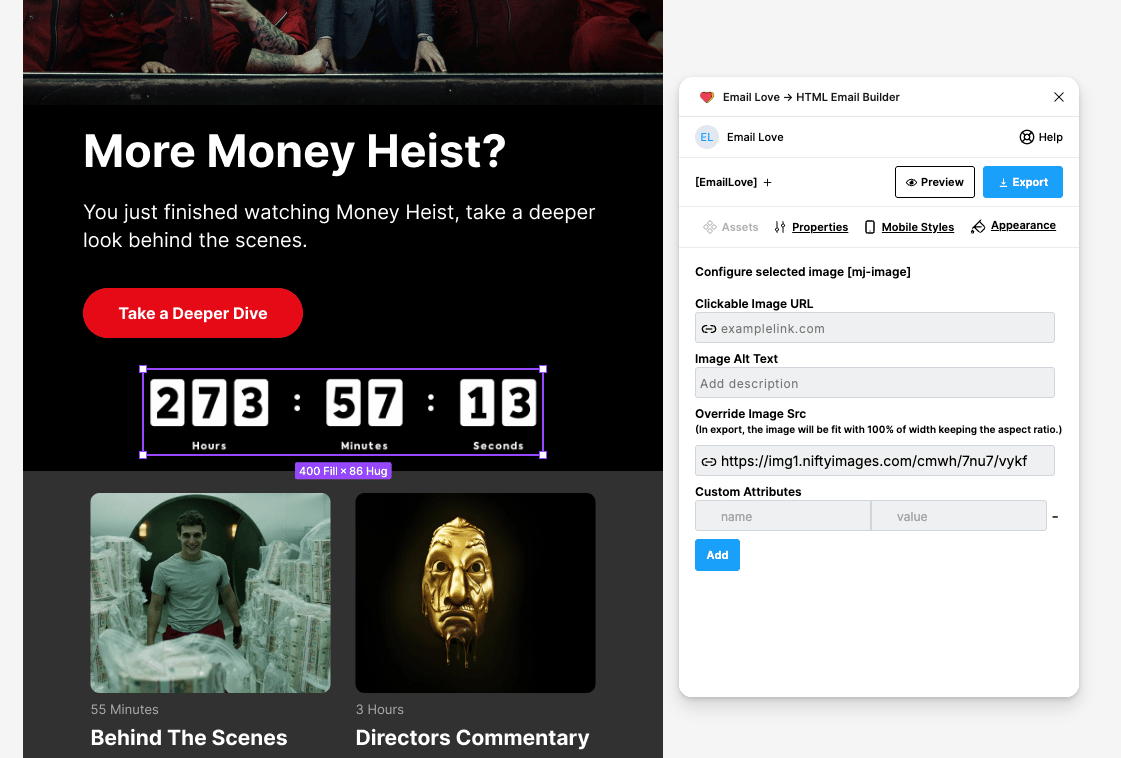Viewport: 1121px width, 758px height.
Task: Click the Email Love heart logo icon
Action: click(706, 97)
